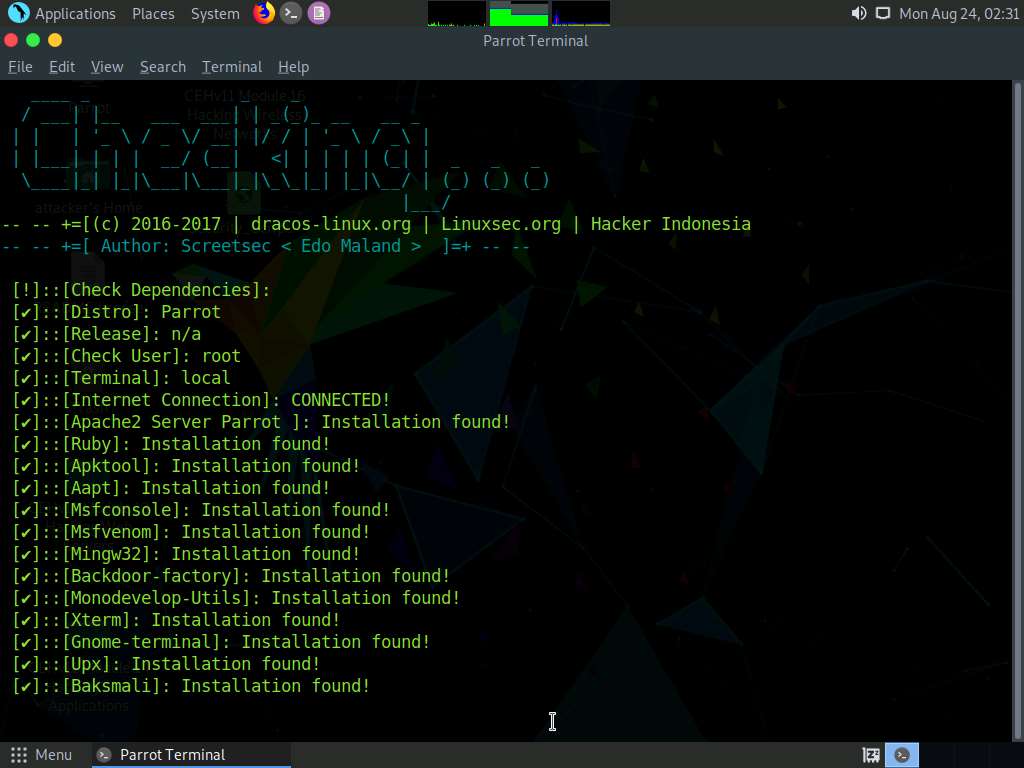This screenshot has height=768, width=1024.
Task: Open the Terminal menu
Action: click(x=232, y=67)
